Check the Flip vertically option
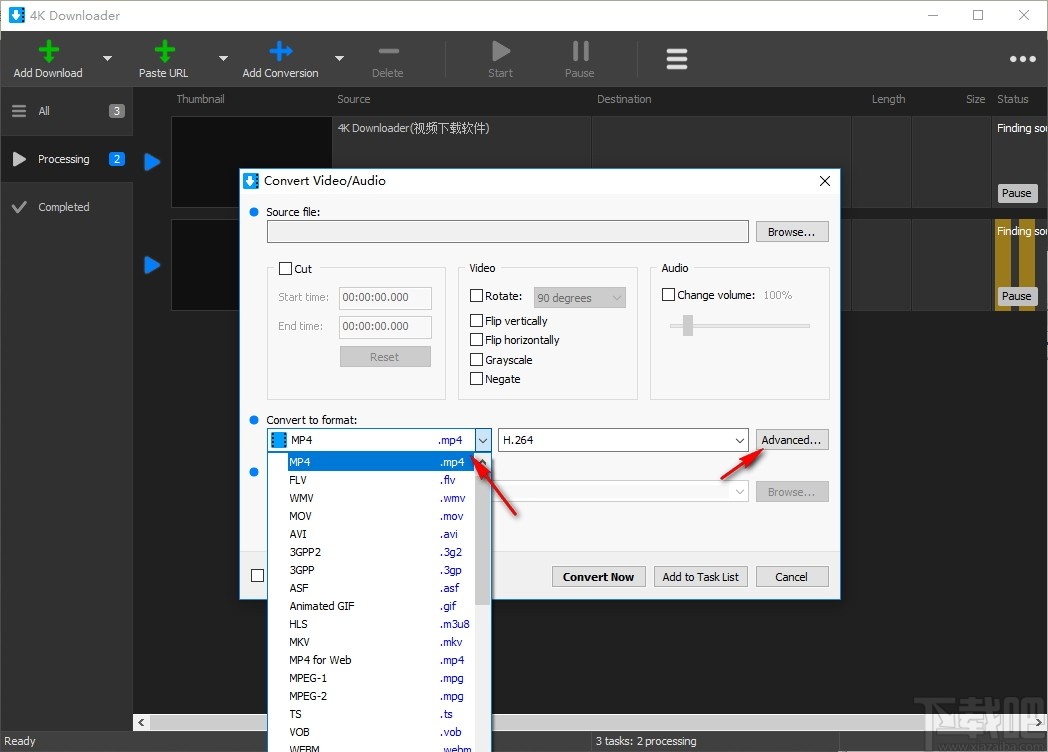Screen dimensions: 1048x752 click(477, 320)
